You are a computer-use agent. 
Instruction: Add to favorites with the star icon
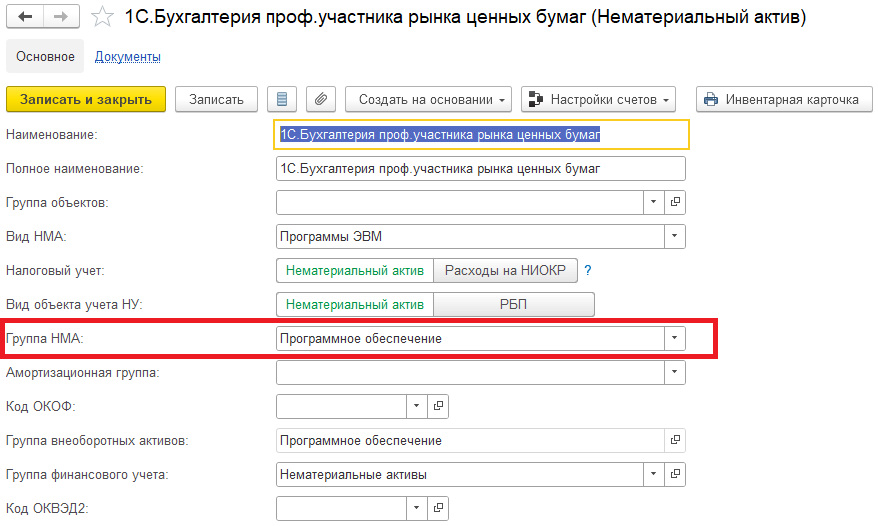coord(102,17)
